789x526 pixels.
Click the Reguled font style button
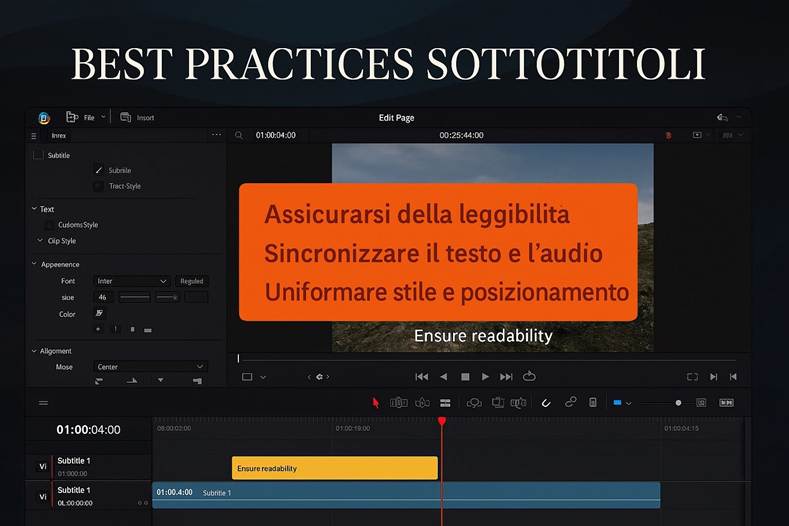tap(192, 281)
